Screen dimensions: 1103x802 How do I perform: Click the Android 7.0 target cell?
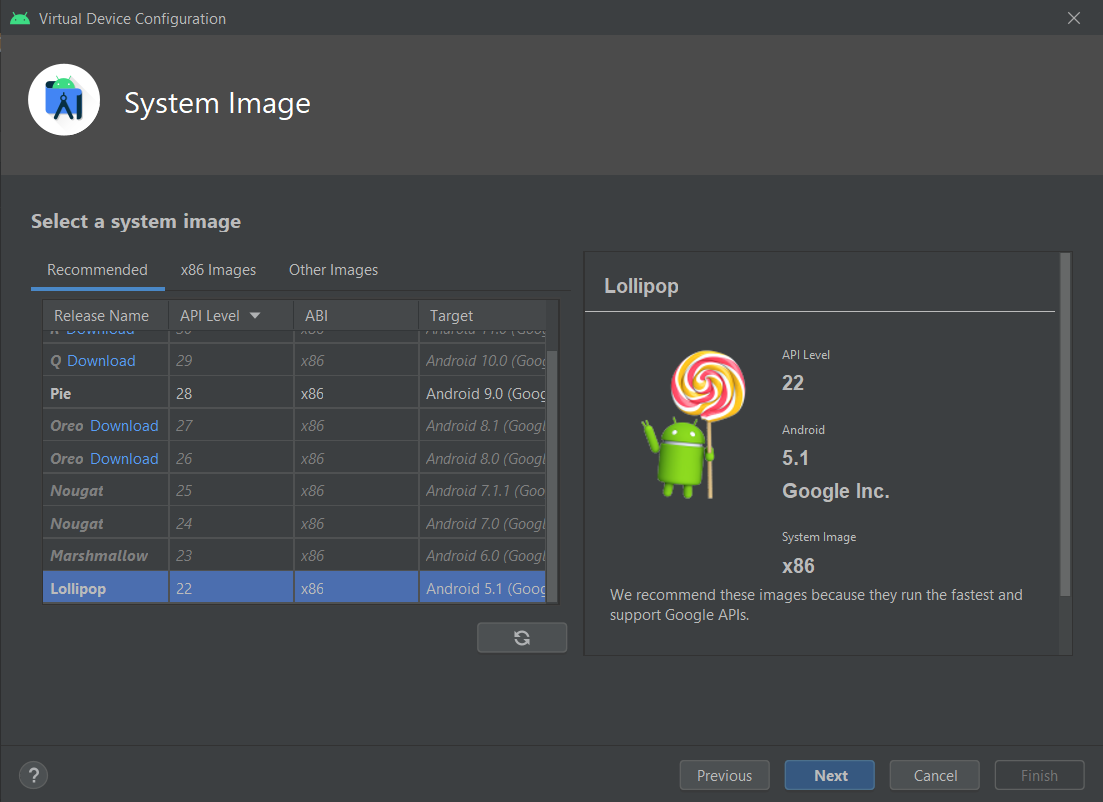click(x=483, y=524)
